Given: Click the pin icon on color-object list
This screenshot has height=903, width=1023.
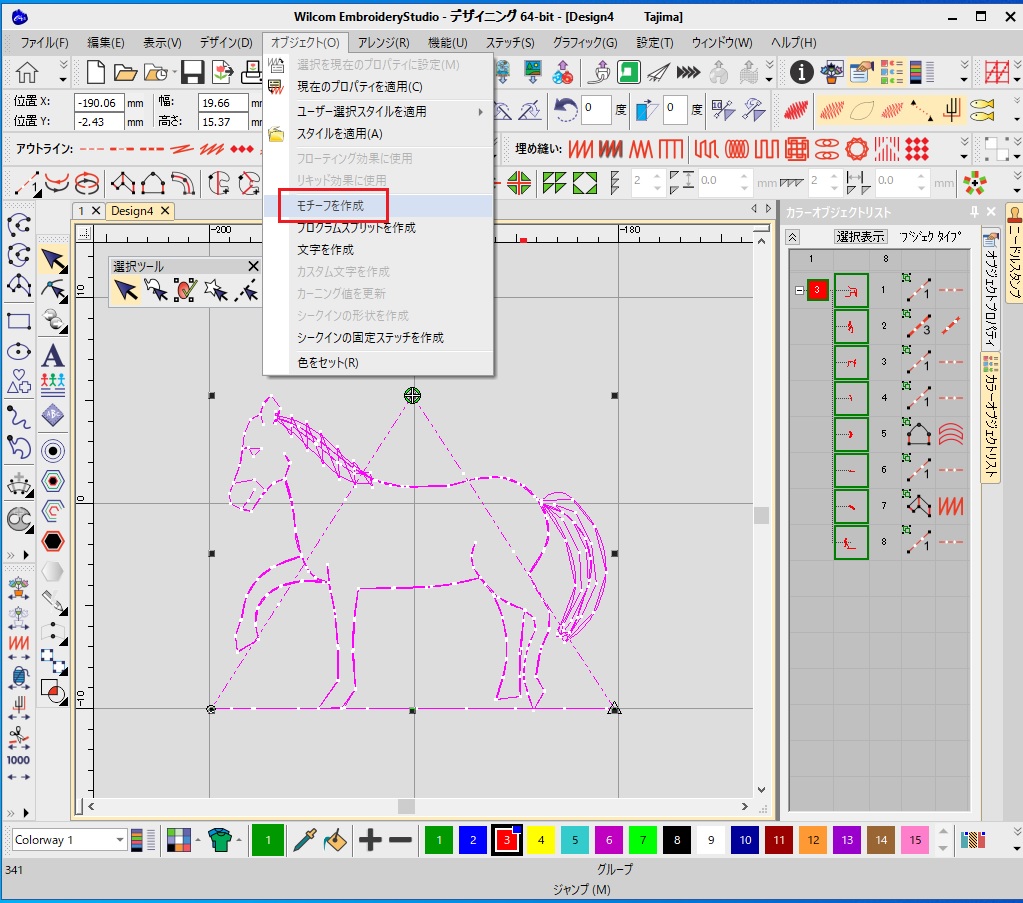Looking at the screenshot, I should click(974, 211).
